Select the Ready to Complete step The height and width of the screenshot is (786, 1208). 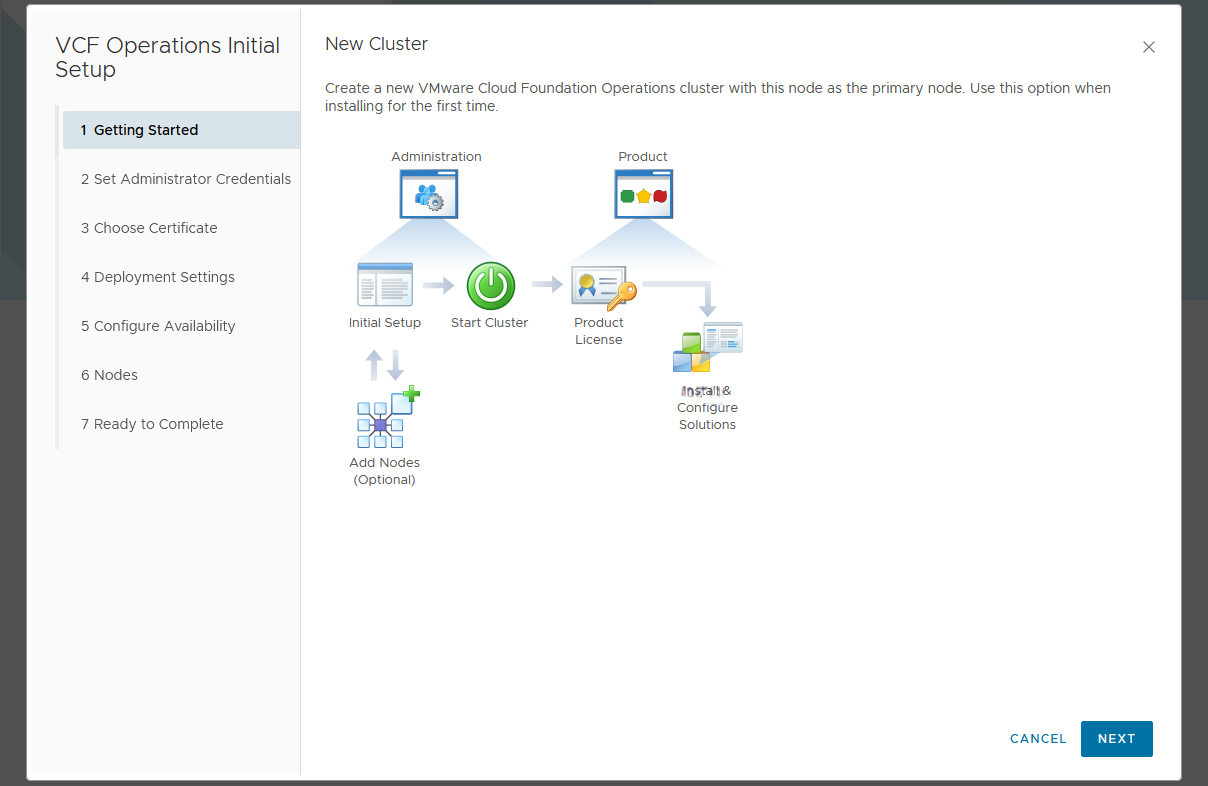[152, 424]
